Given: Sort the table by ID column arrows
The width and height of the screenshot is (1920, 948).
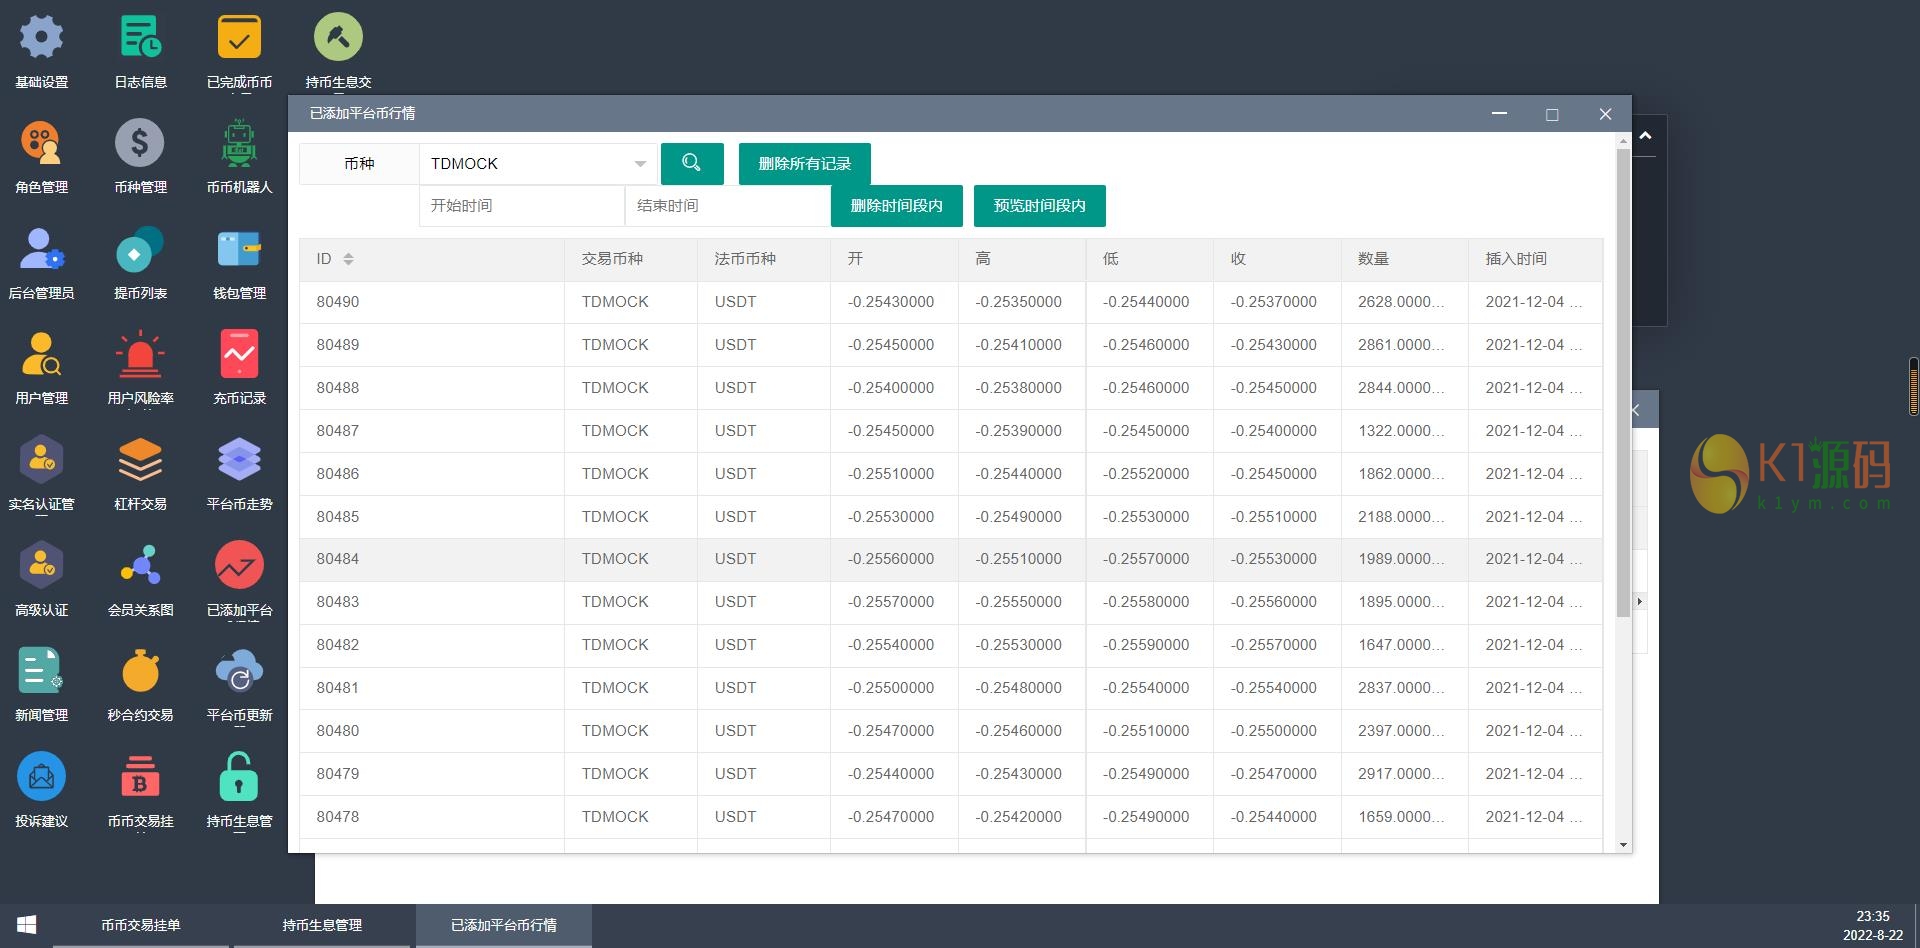Looking at the screenshot, I should [x=348, y=259].
